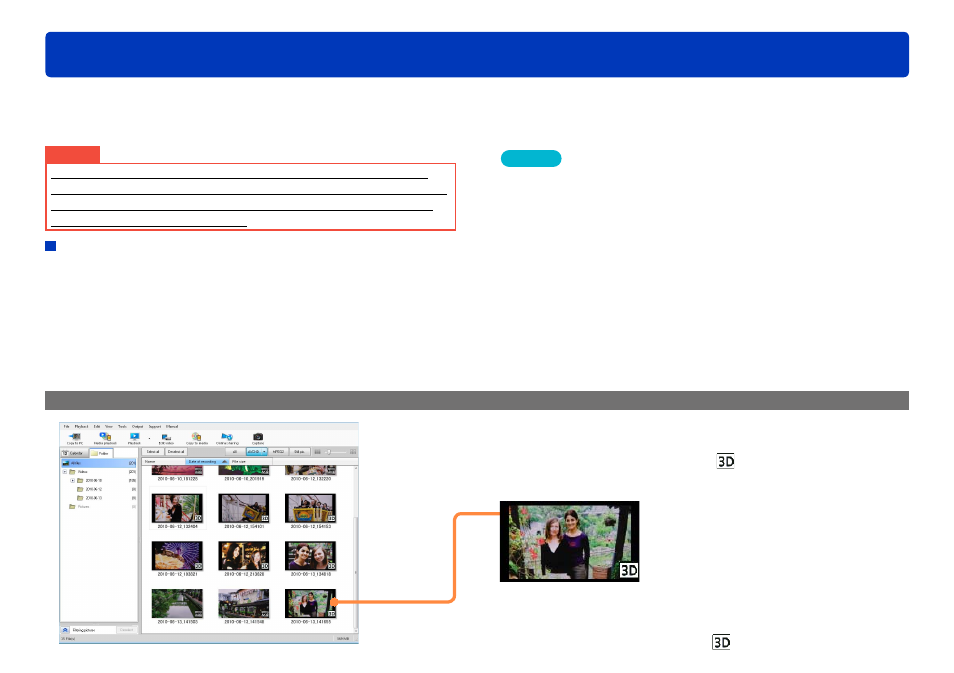Collapse the top Folder tree node
954x673 pixels.
[64, 472]
